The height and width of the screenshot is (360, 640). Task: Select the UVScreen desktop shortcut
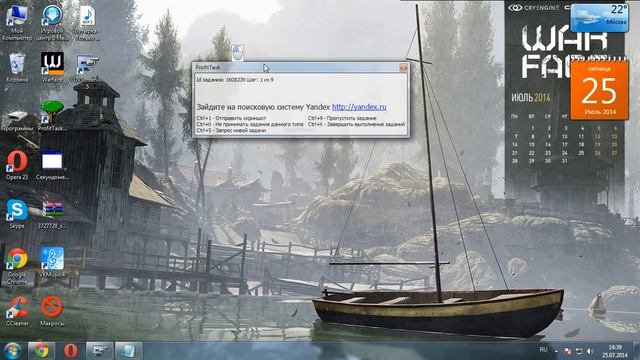87,71
